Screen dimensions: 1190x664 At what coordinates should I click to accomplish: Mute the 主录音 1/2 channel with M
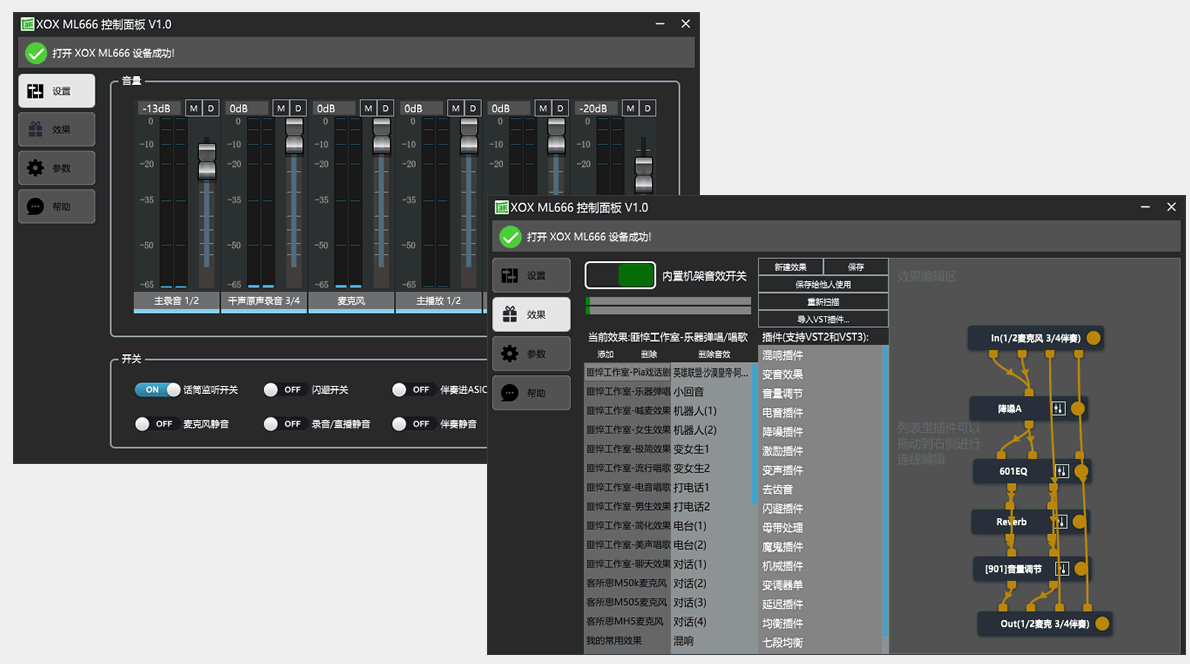(193, 108)
